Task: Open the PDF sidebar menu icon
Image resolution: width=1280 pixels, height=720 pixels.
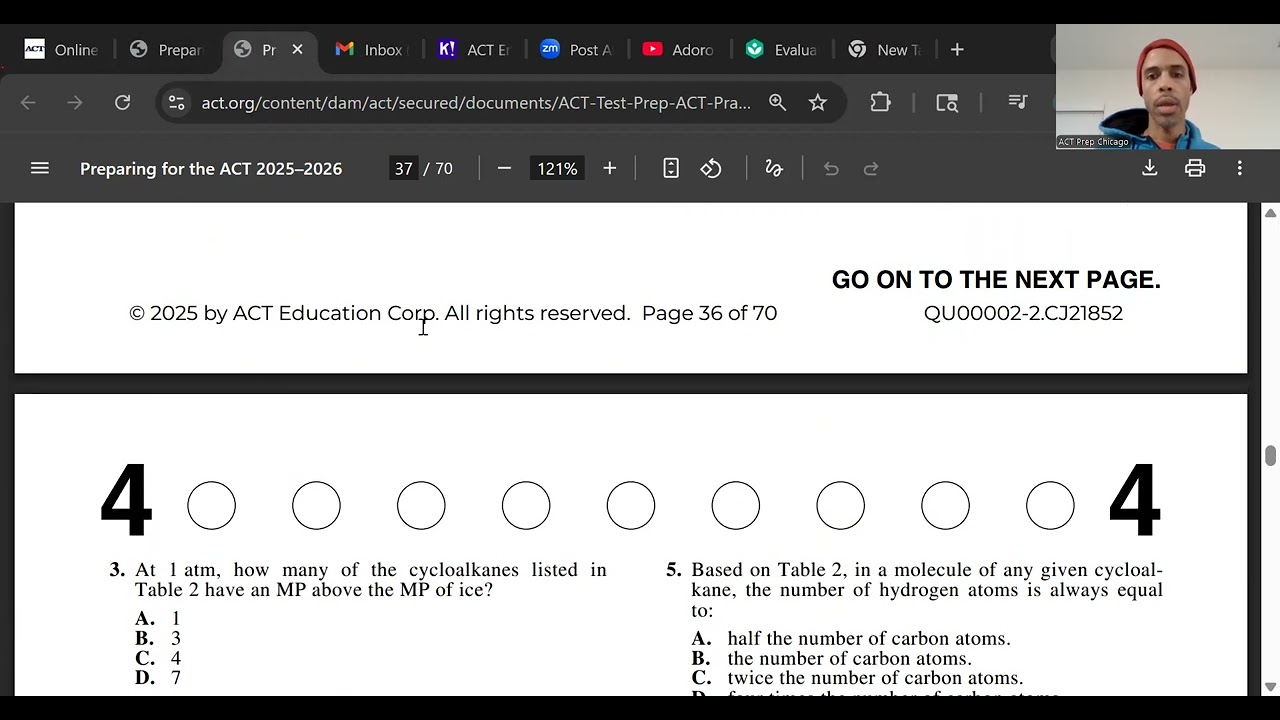Action: (40, 169)
